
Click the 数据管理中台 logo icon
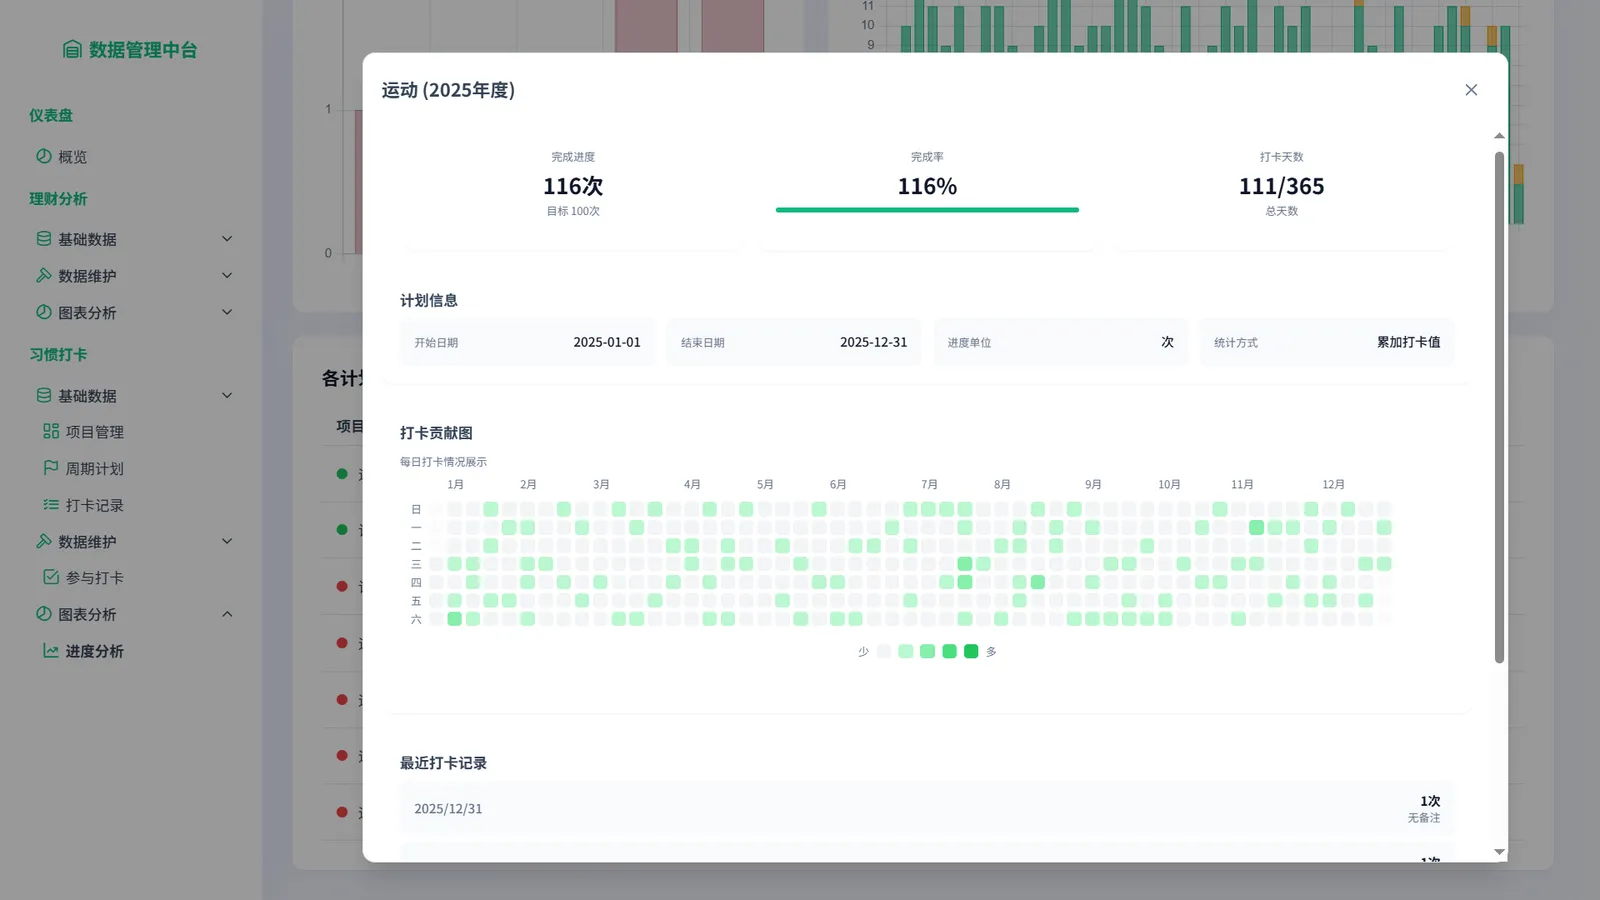[x=72, y=50]
